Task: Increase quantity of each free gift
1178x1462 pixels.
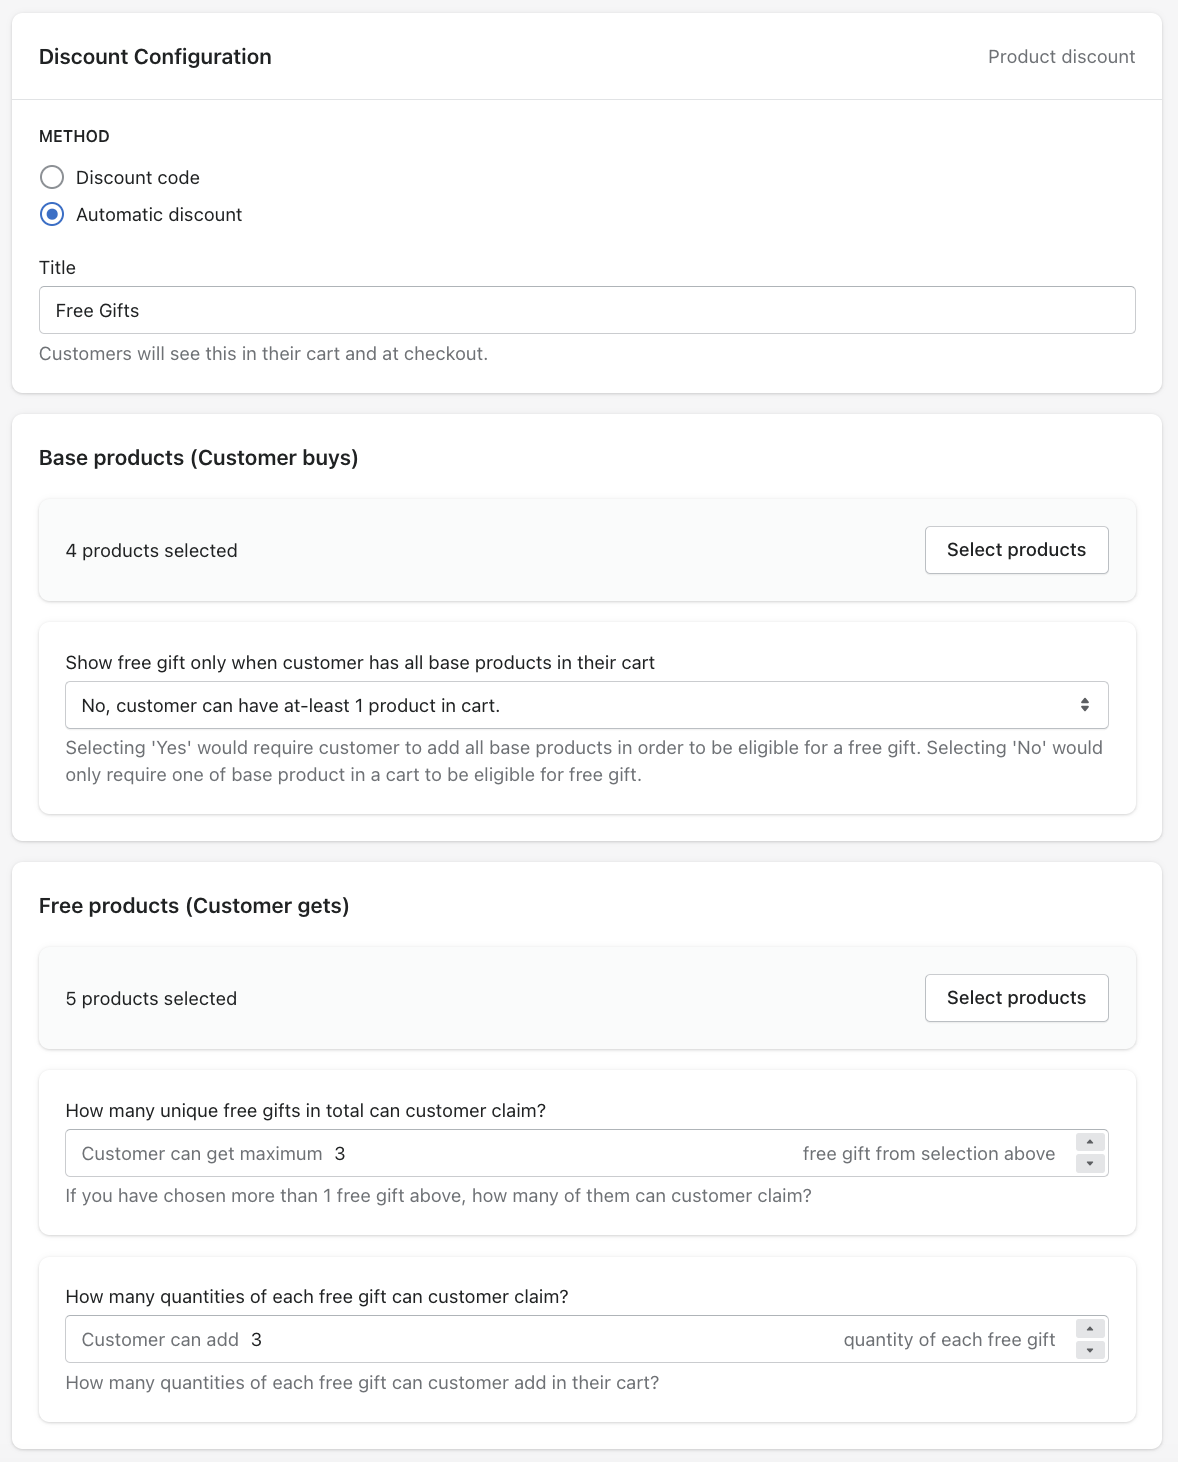Action: click(1090, 1329)
